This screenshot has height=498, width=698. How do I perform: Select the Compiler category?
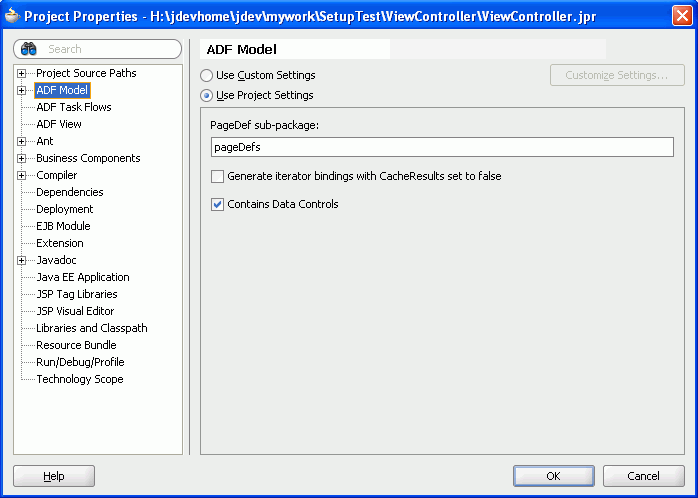click(57, 175)
